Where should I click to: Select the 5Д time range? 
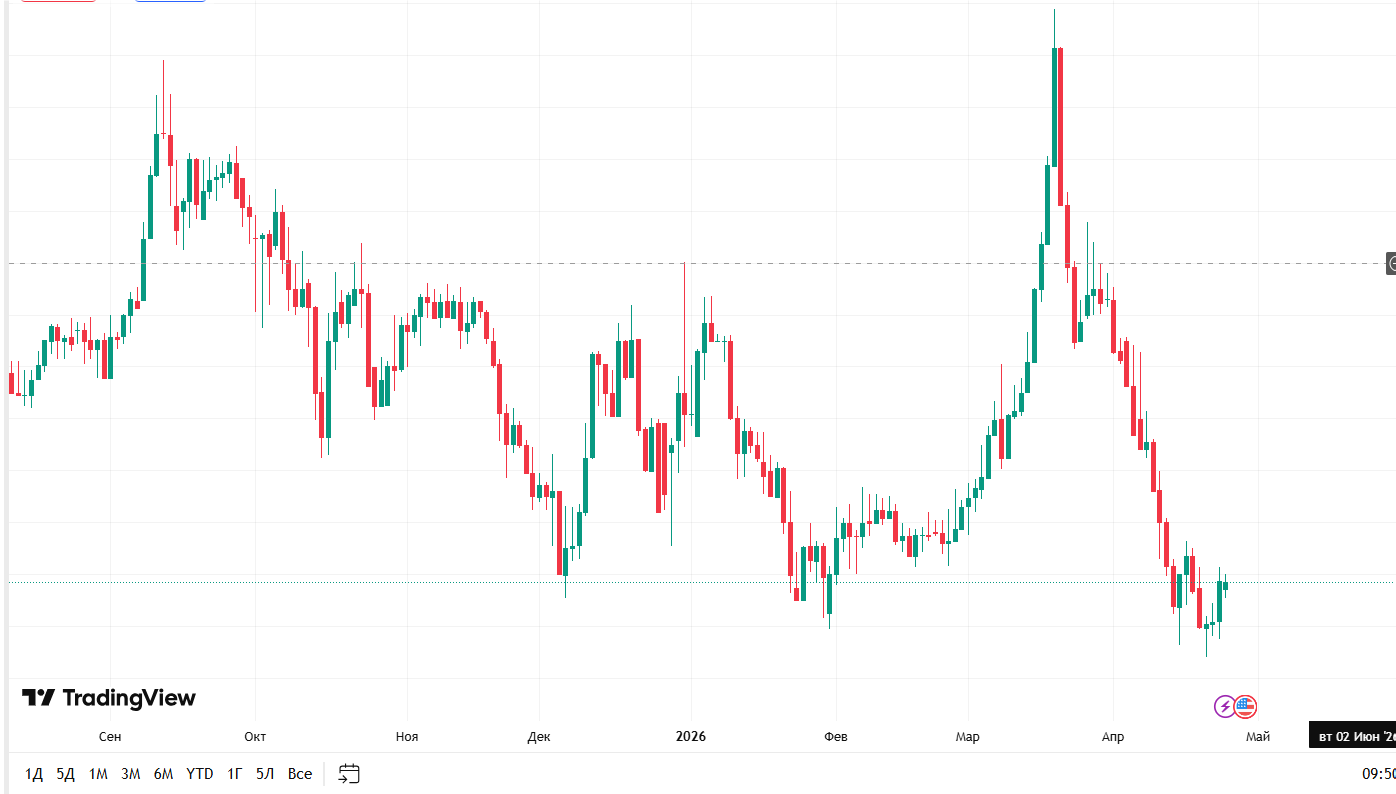(66, 774)
